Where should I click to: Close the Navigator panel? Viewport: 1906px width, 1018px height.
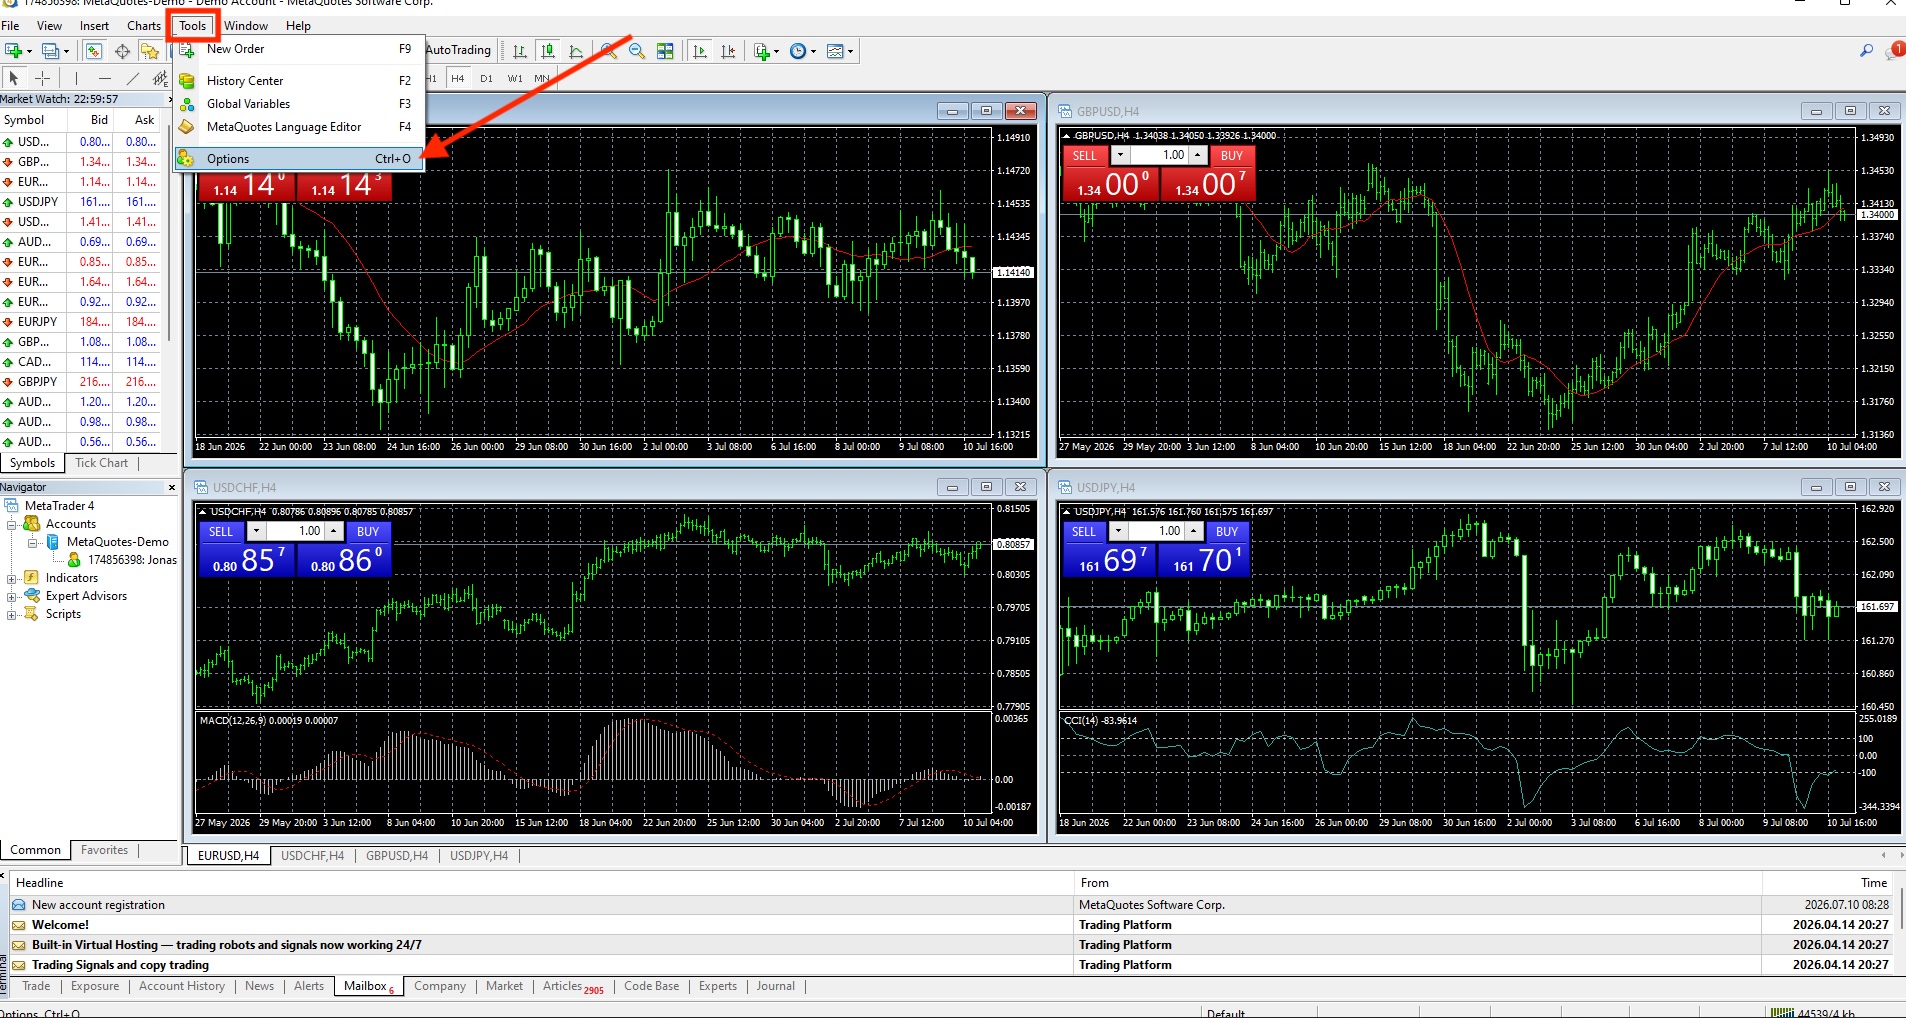coord(172,488)
